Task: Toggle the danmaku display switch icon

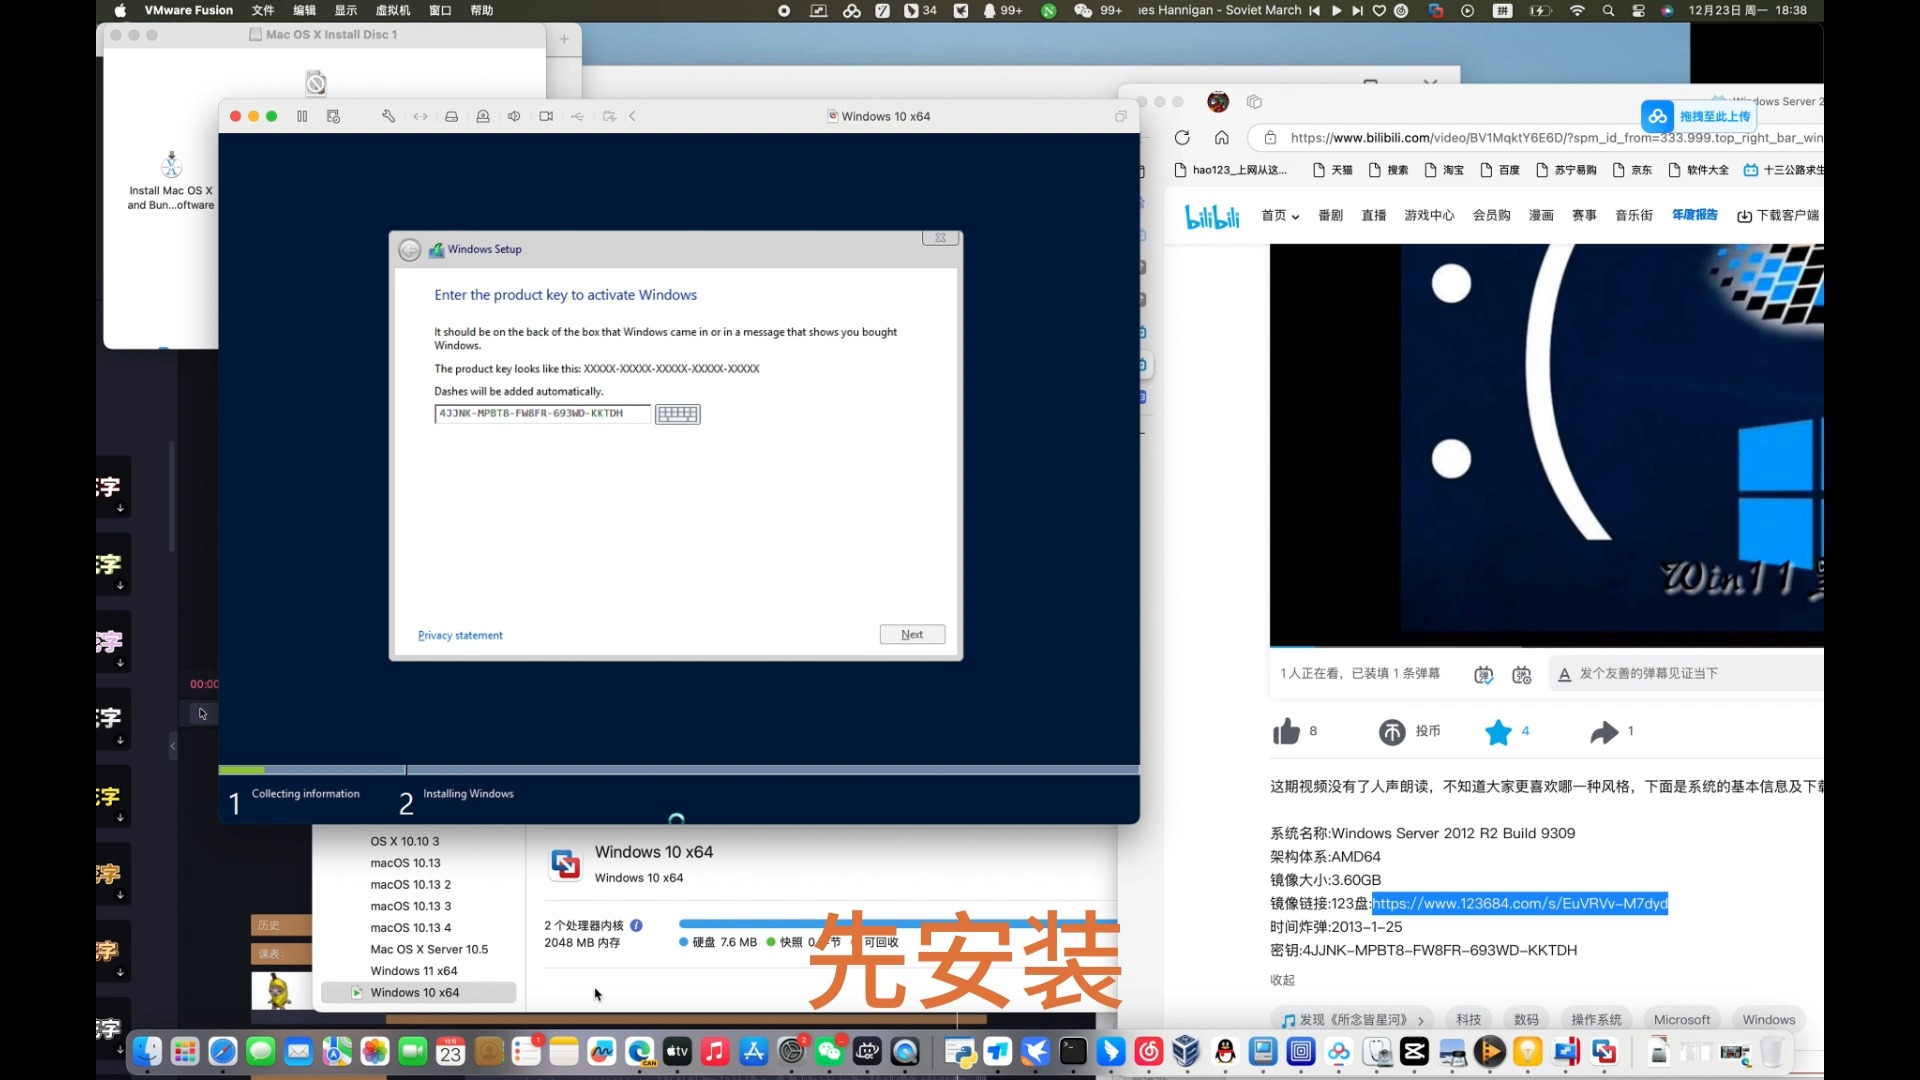Action: click(1484, 675)
